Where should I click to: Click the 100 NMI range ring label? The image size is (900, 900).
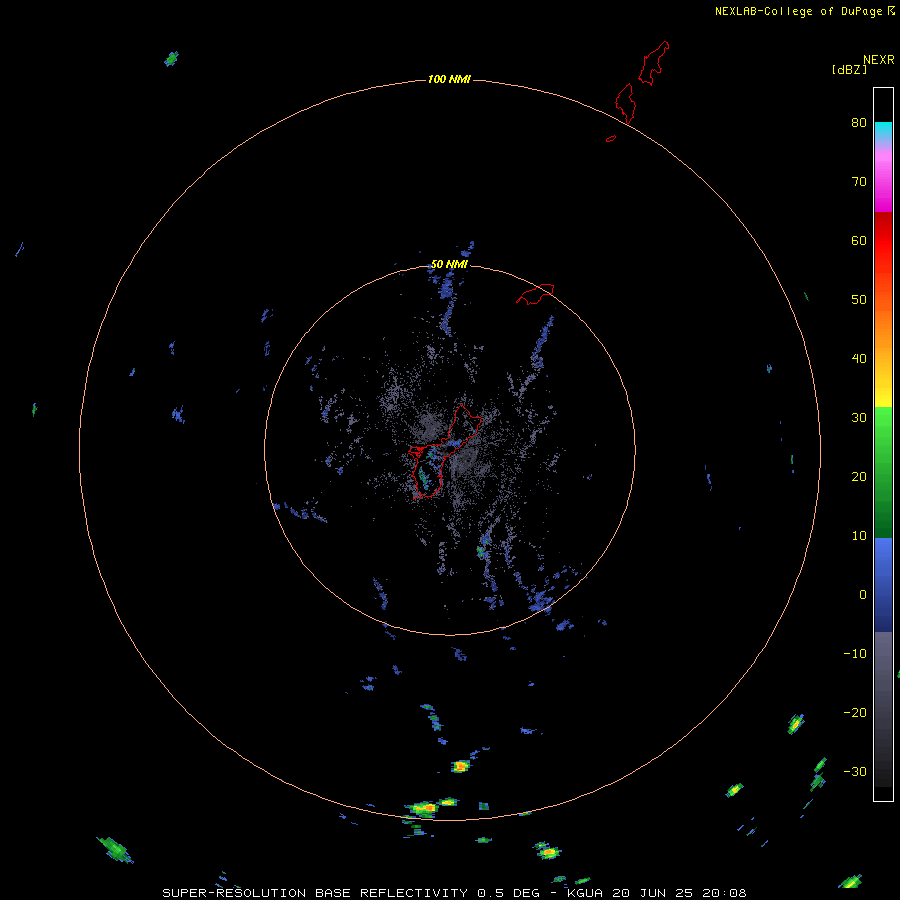point(449,79)
